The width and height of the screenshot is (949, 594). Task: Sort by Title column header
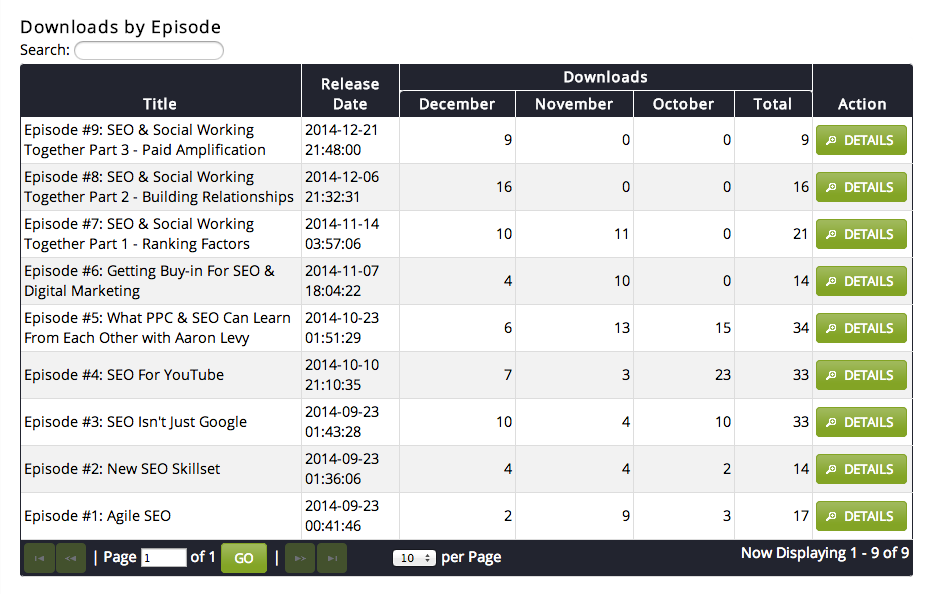pos(160,104)
